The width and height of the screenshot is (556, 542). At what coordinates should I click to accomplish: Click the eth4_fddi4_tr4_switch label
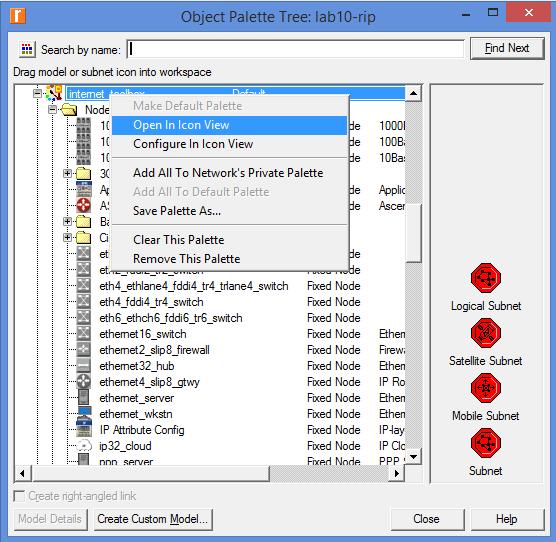click(x=151, y=302)
